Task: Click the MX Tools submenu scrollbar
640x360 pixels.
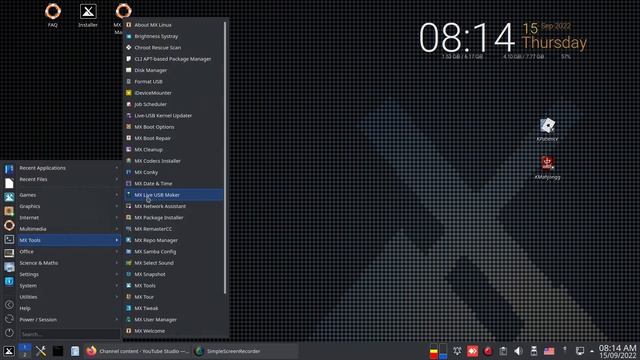Action: tap(225, 157)
